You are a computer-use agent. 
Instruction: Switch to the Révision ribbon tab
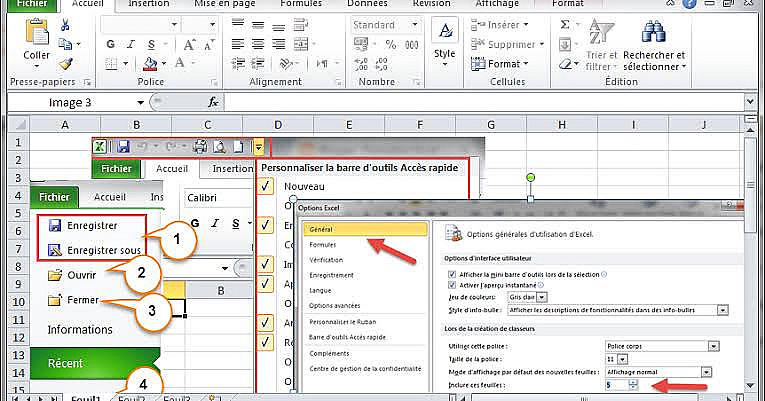pos(432,4)
